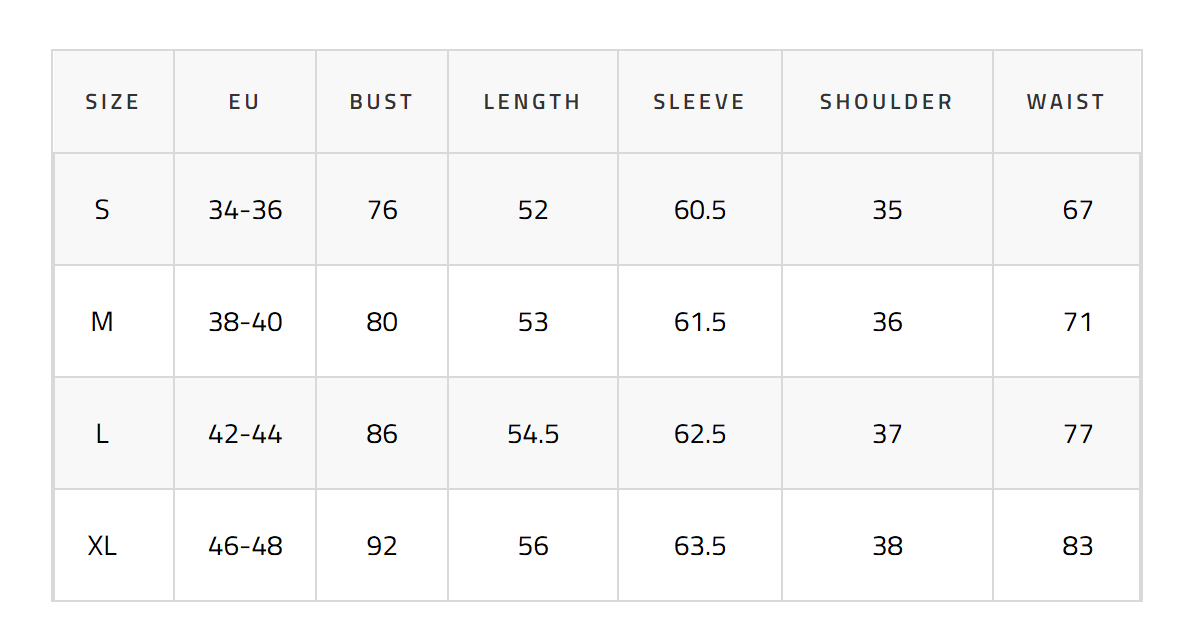This screenshot has width=1196, height=632.
Task: Click the EU size 42-44 cell
Action: tap(245, 434)
